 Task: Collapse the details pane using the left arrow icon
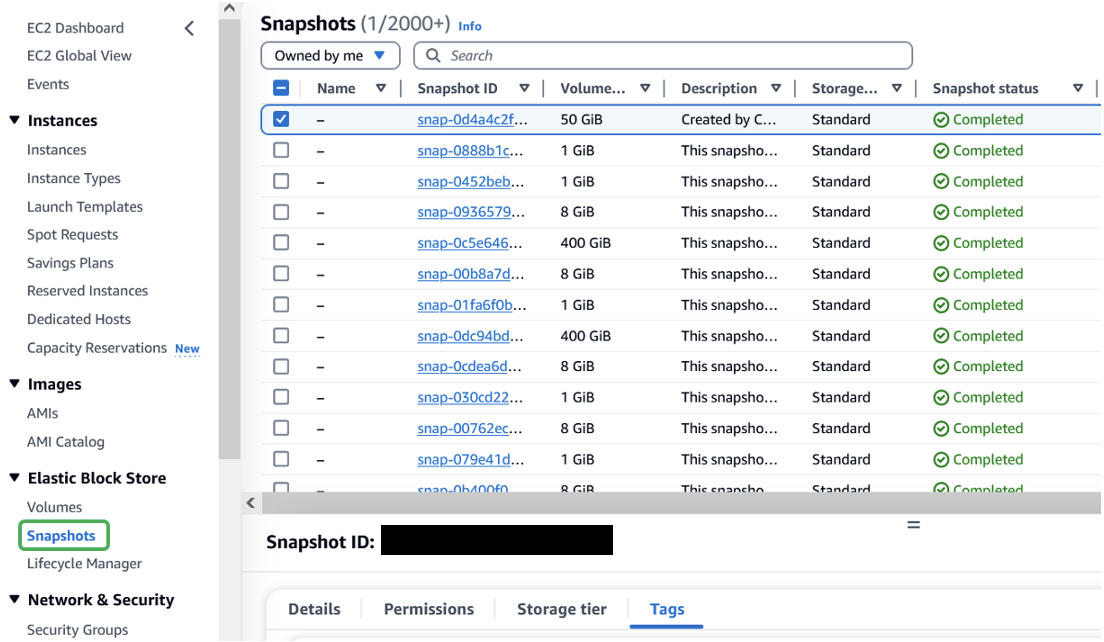point(250,503)
